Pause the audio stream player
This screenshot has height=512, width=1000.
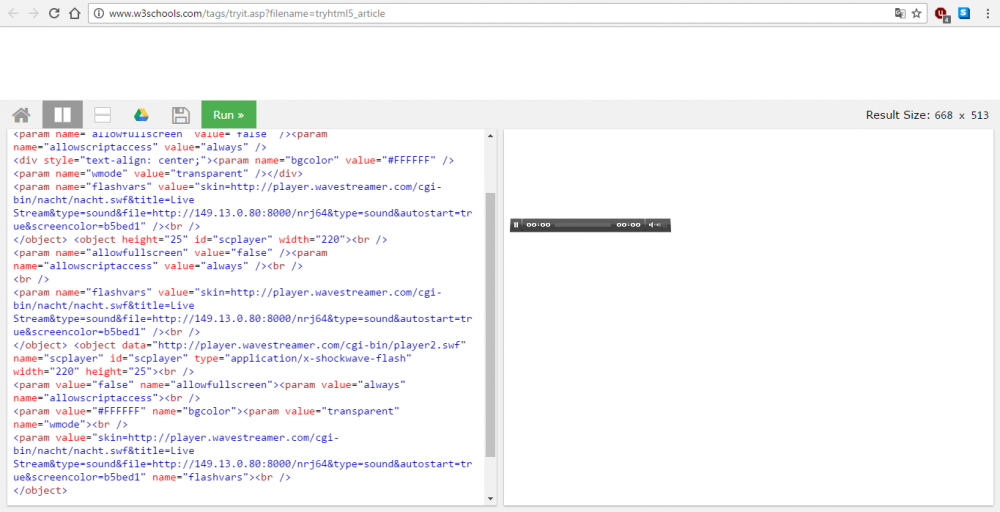(x=516, y=225)
